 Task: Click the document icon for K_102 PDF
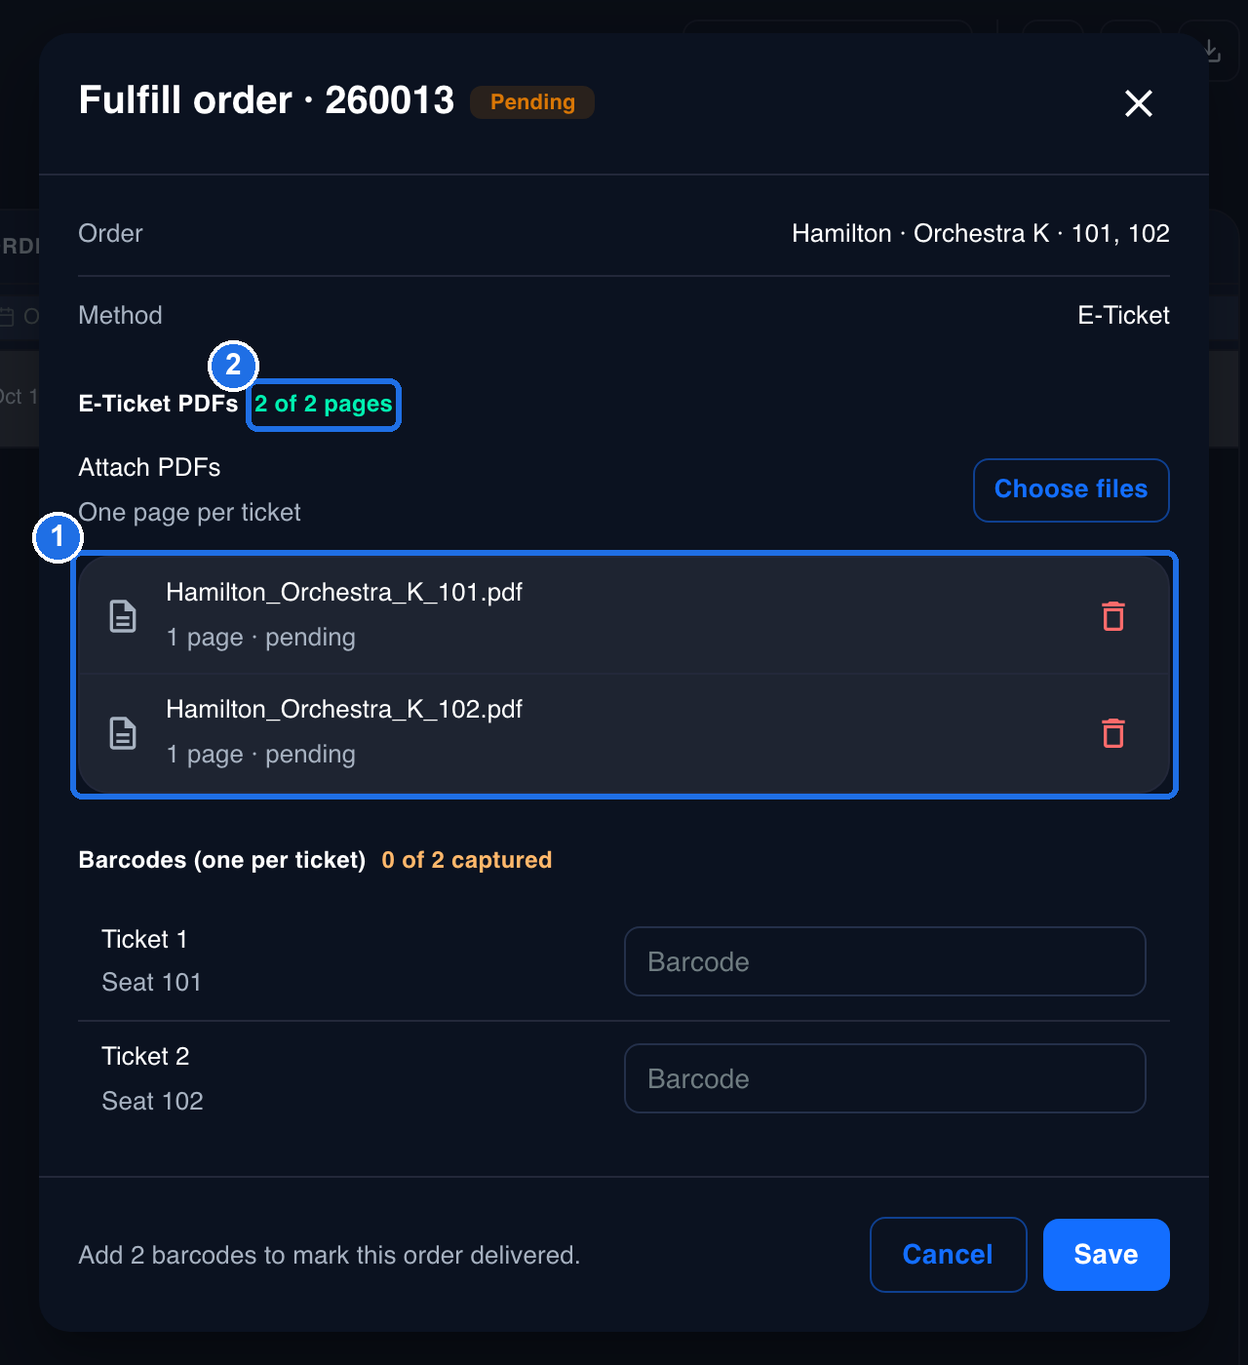click(x=123, y=733)
